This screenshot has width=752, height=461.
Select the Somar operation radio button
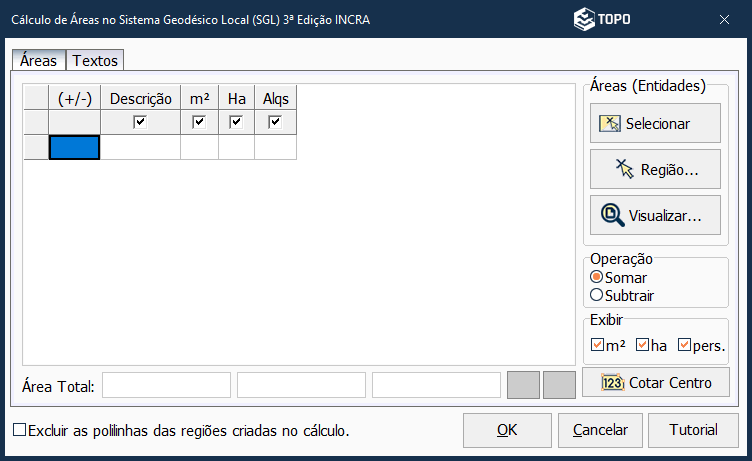(x=597, y=277)
